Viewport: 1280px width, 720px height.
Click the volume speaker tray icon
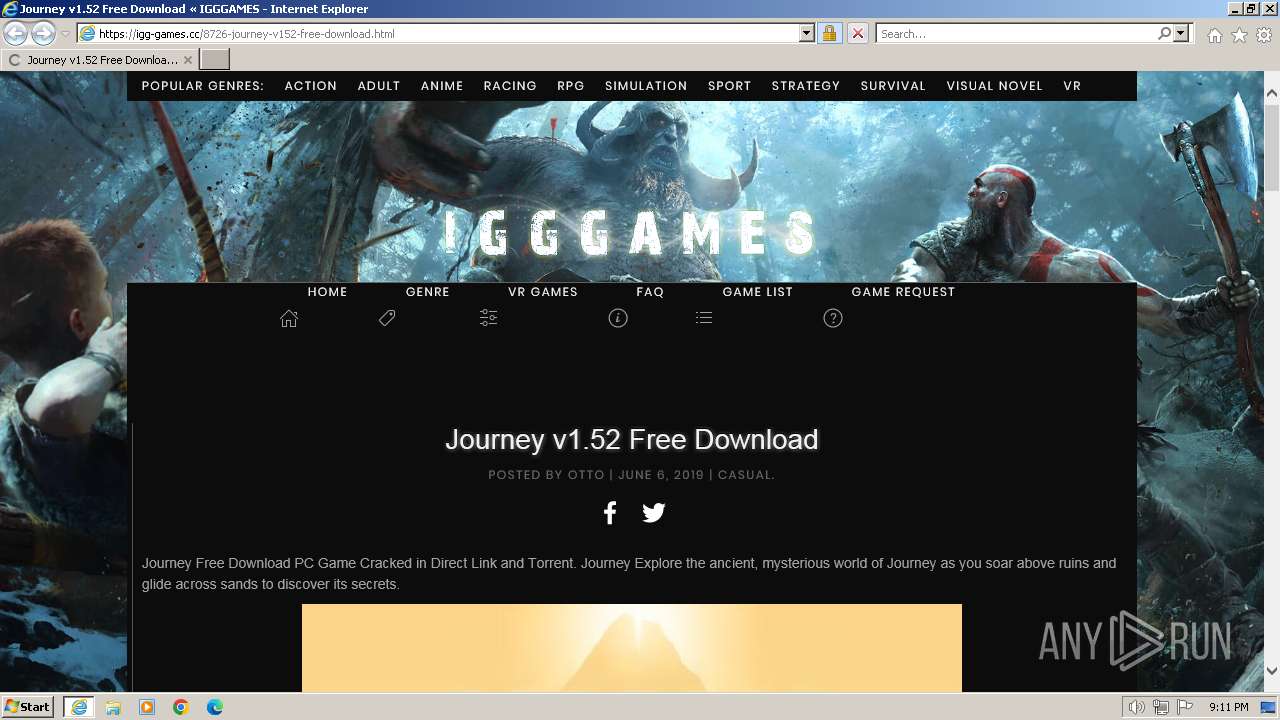coord(1137,707)
